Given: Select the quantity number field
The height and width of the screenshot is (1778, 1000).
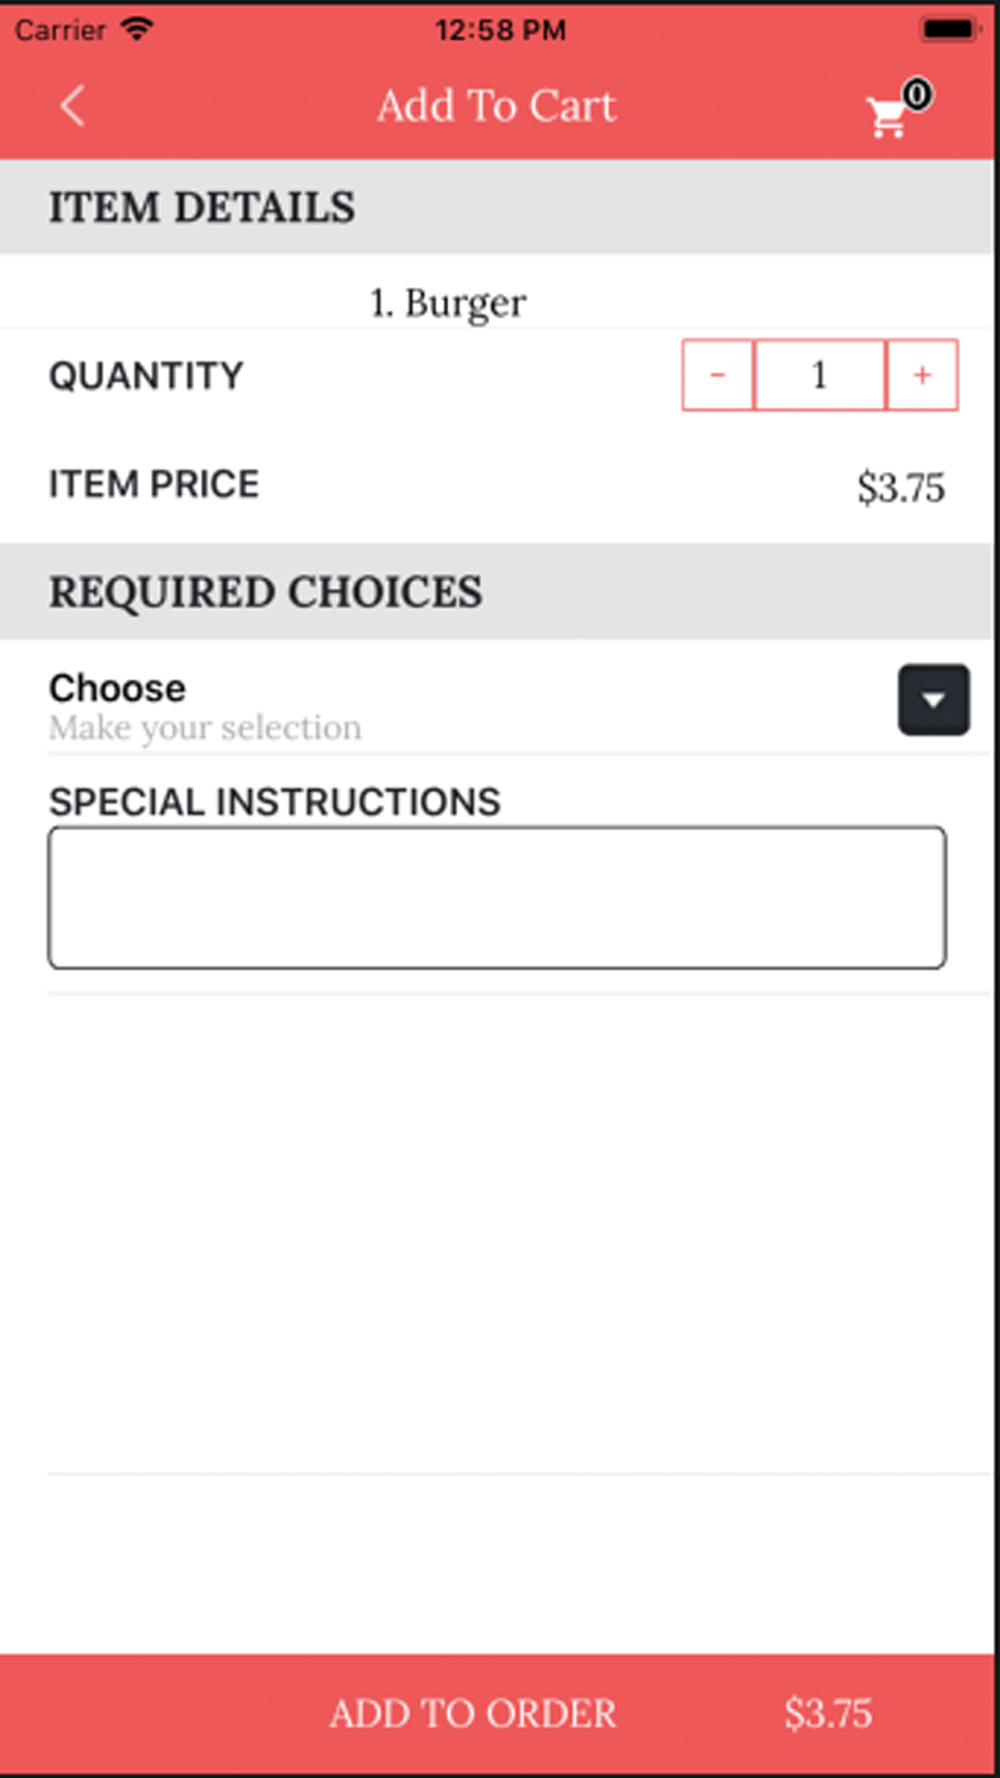Looking at the screenshot, I should [x=820, y=375].
